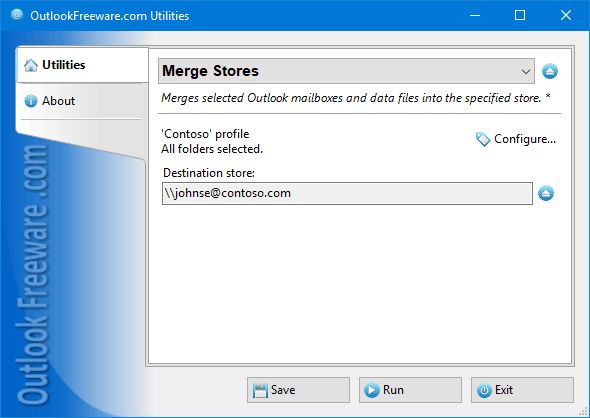The width and height of the screenshot is (590, 418).
Task: Click the home icon beside Utilities
Action: pyautogui.click(x=30, y=65)
